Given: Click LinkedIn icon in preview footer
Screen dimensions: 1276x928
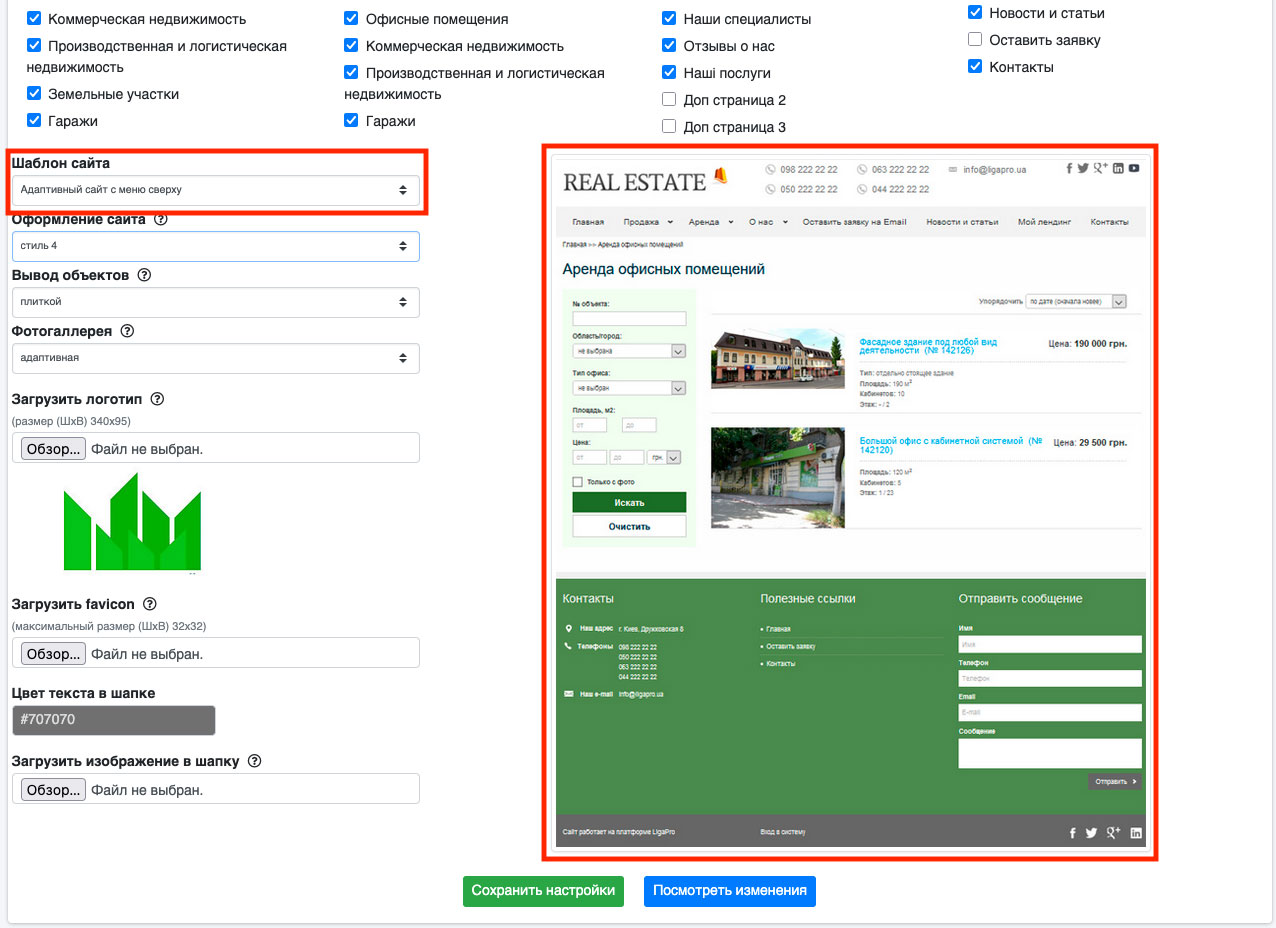Looking at the screenshot, I should [1136, 833].
